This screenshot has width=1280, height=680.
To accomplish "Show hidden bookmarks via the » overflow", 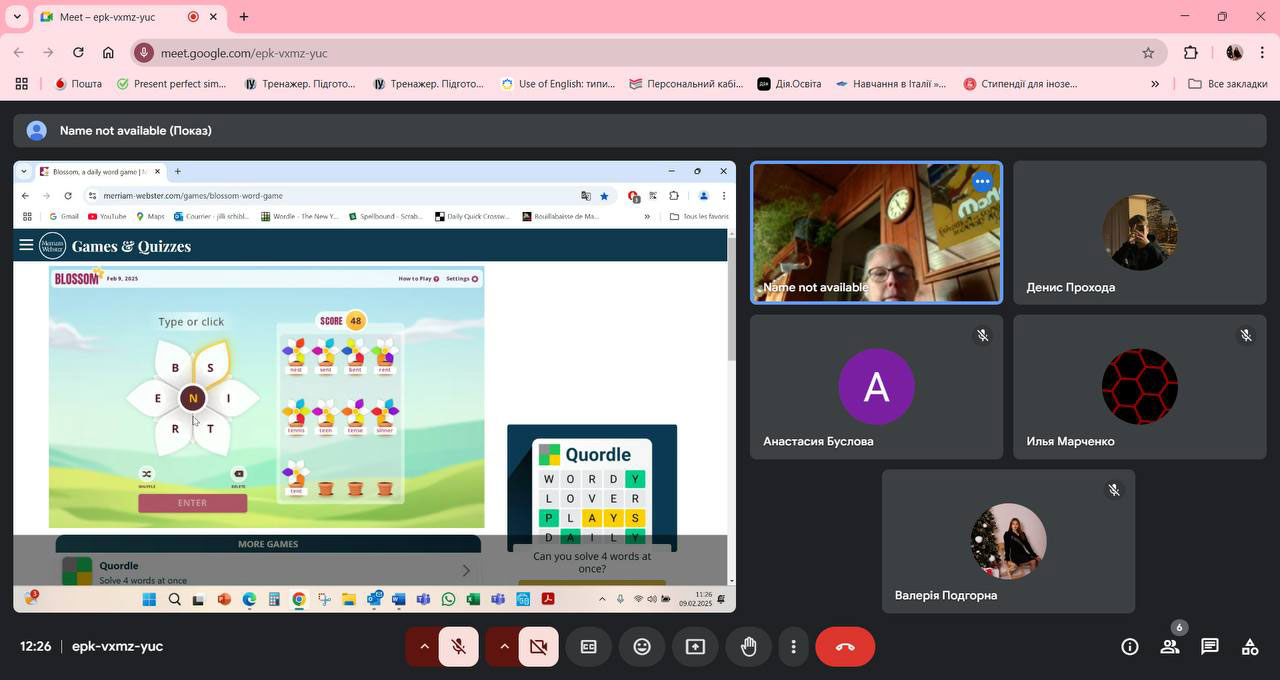I will click(x=1155, y=84).
